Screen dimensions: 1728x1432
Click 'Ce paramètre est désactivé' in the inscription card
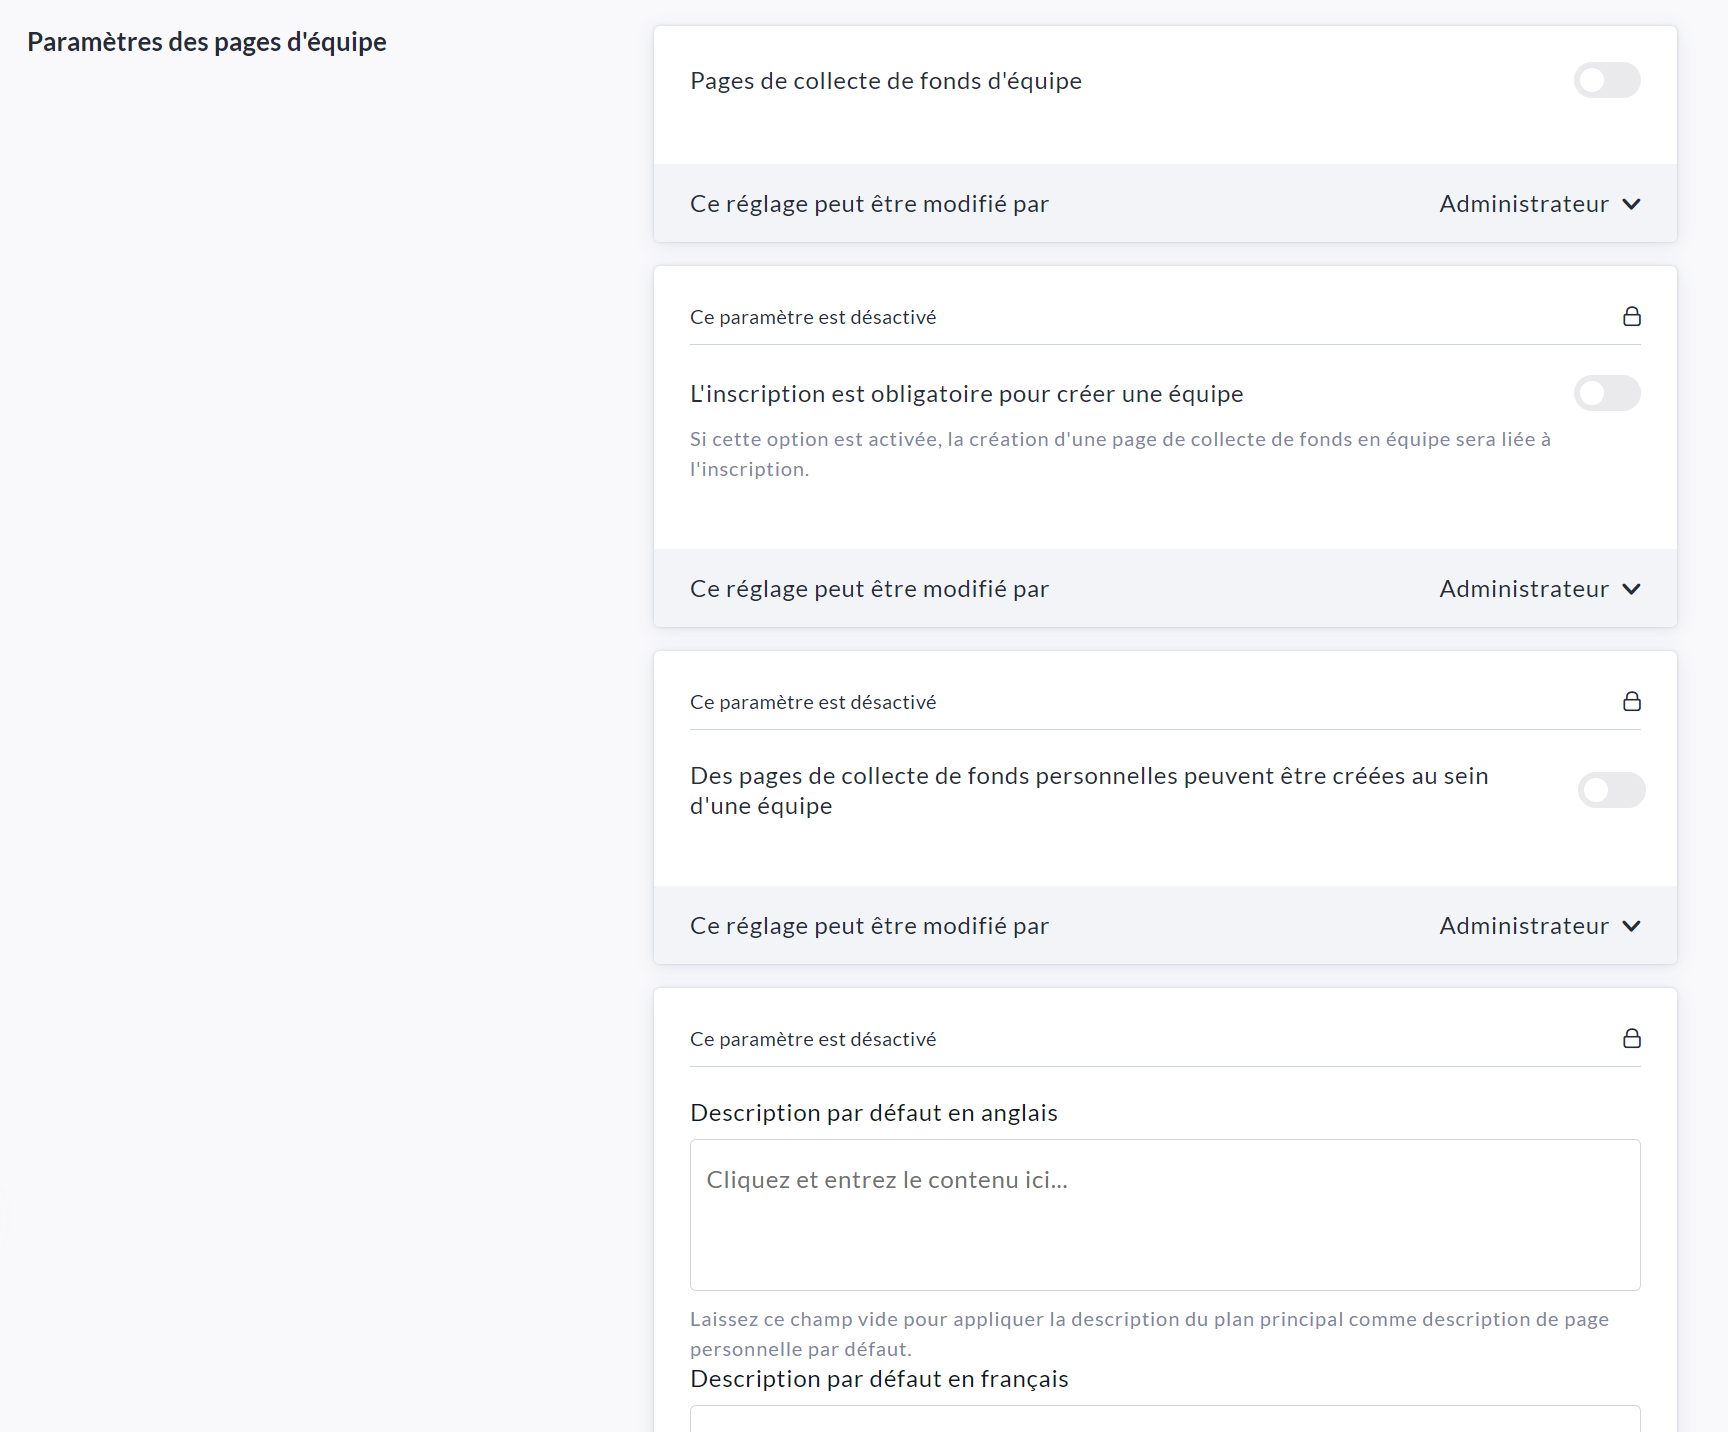coord(812,317)
